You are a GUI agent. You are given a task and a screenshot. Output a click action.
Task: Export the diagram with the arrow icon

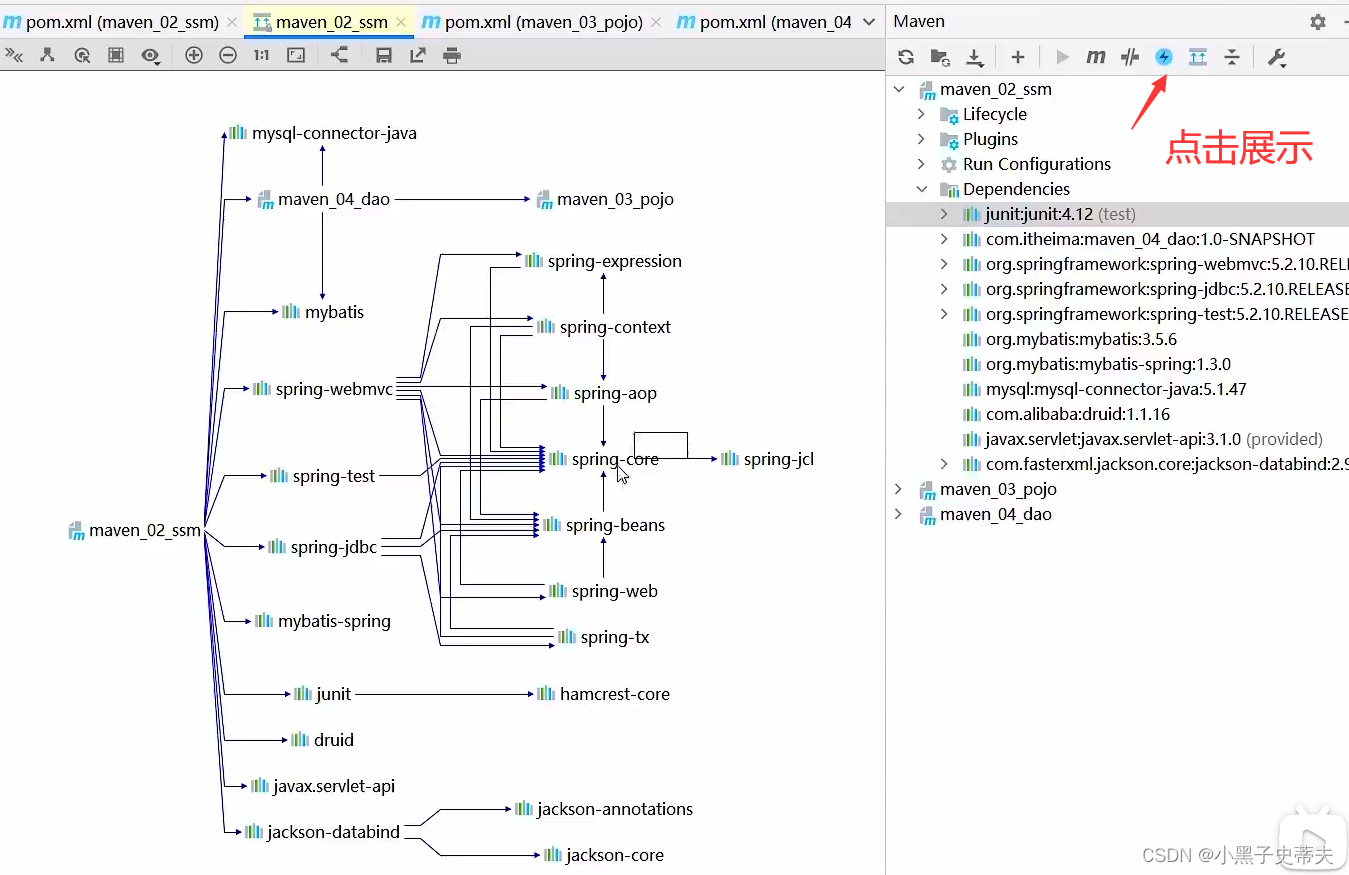click(x=418, y=56)
